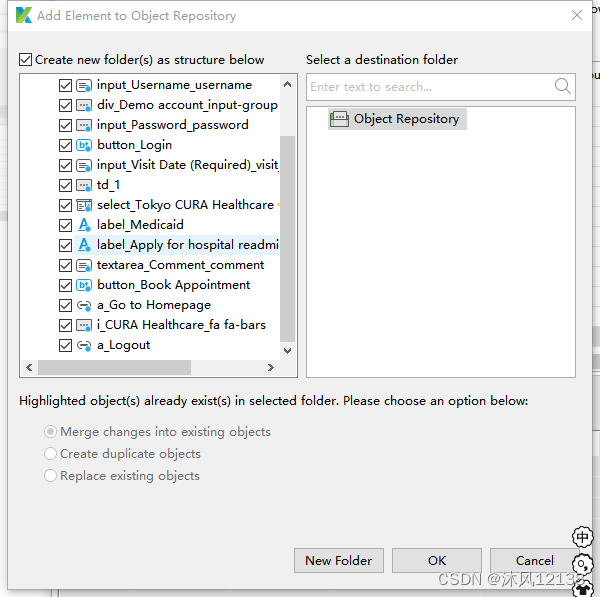Click the Cancel button

tap(535, 561)
